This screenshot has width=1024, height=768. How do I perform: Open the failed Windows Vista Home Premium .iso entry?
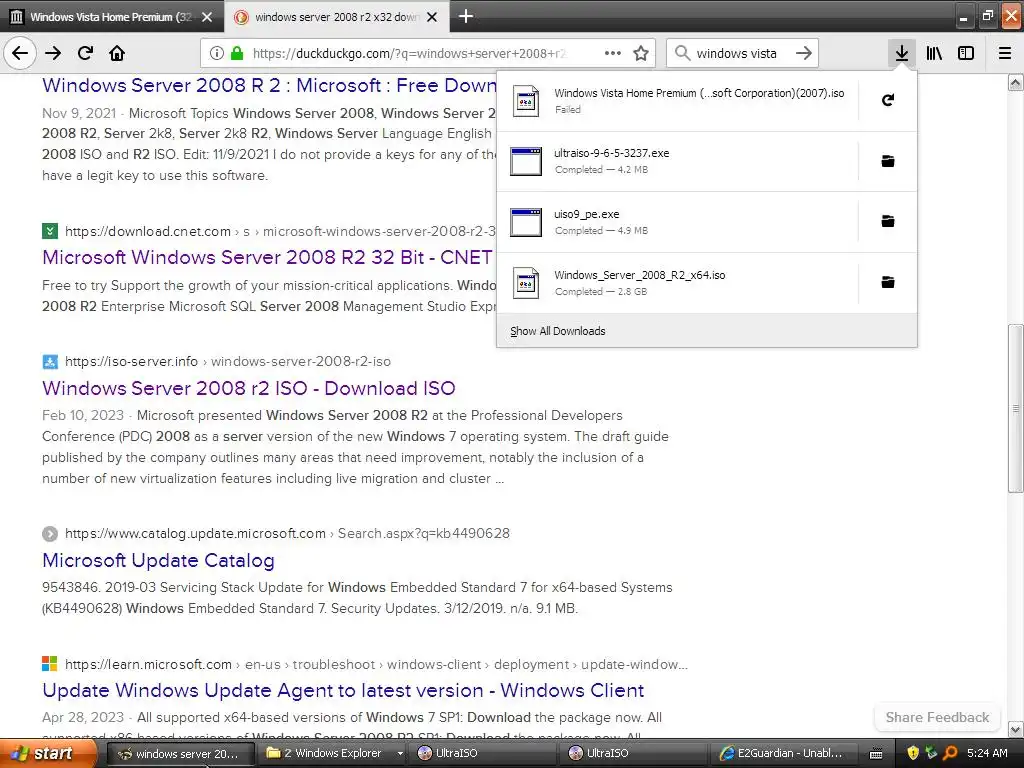pos(678,101)
